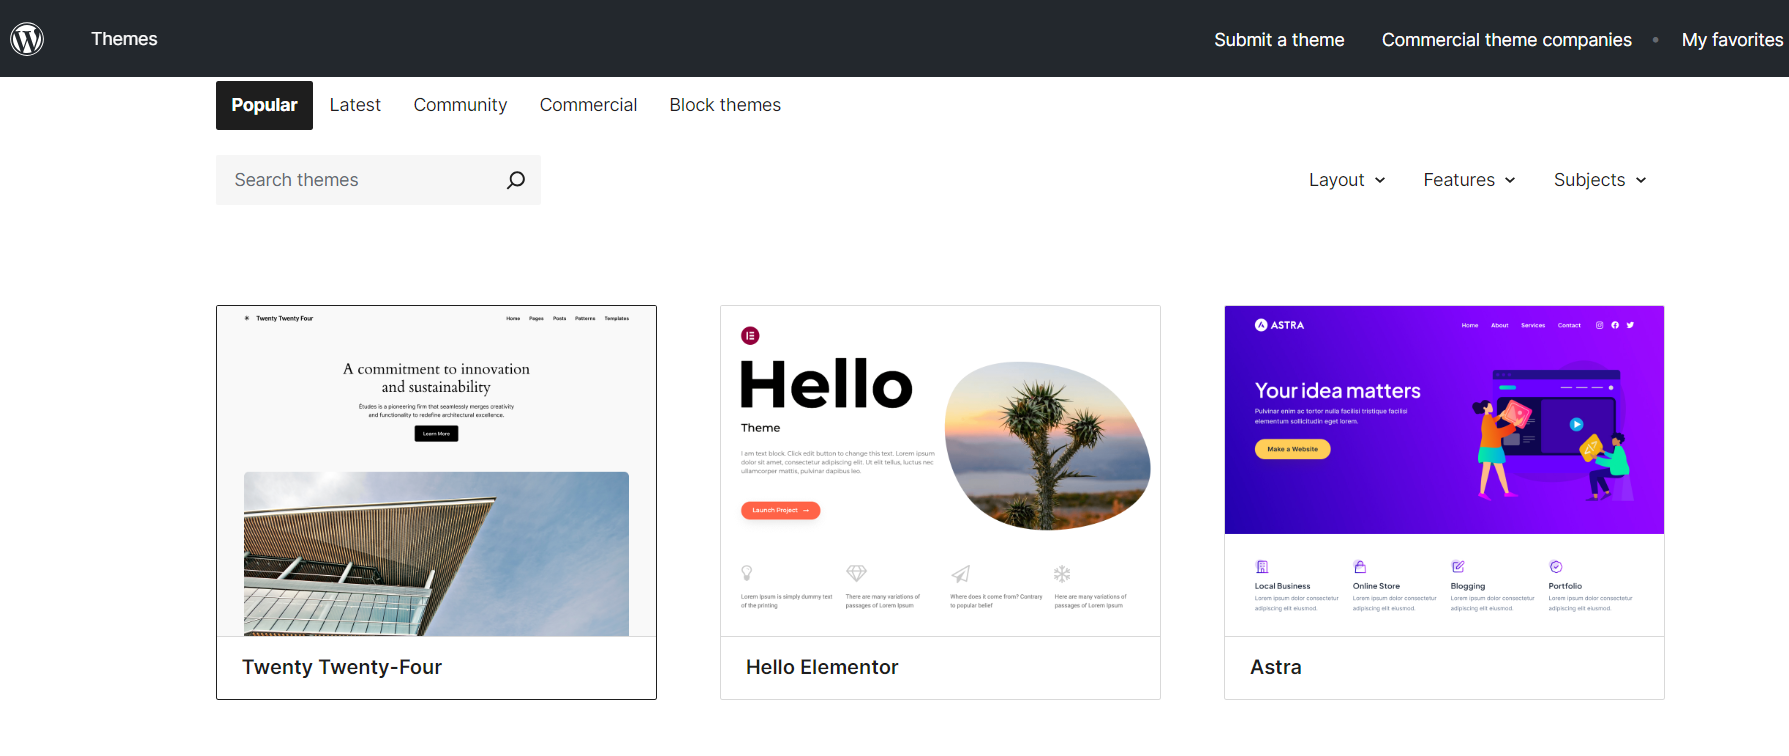This screenshot has width=1789, height=756.
Task: Click the Themes header link
Action: (x=124, y=39)
